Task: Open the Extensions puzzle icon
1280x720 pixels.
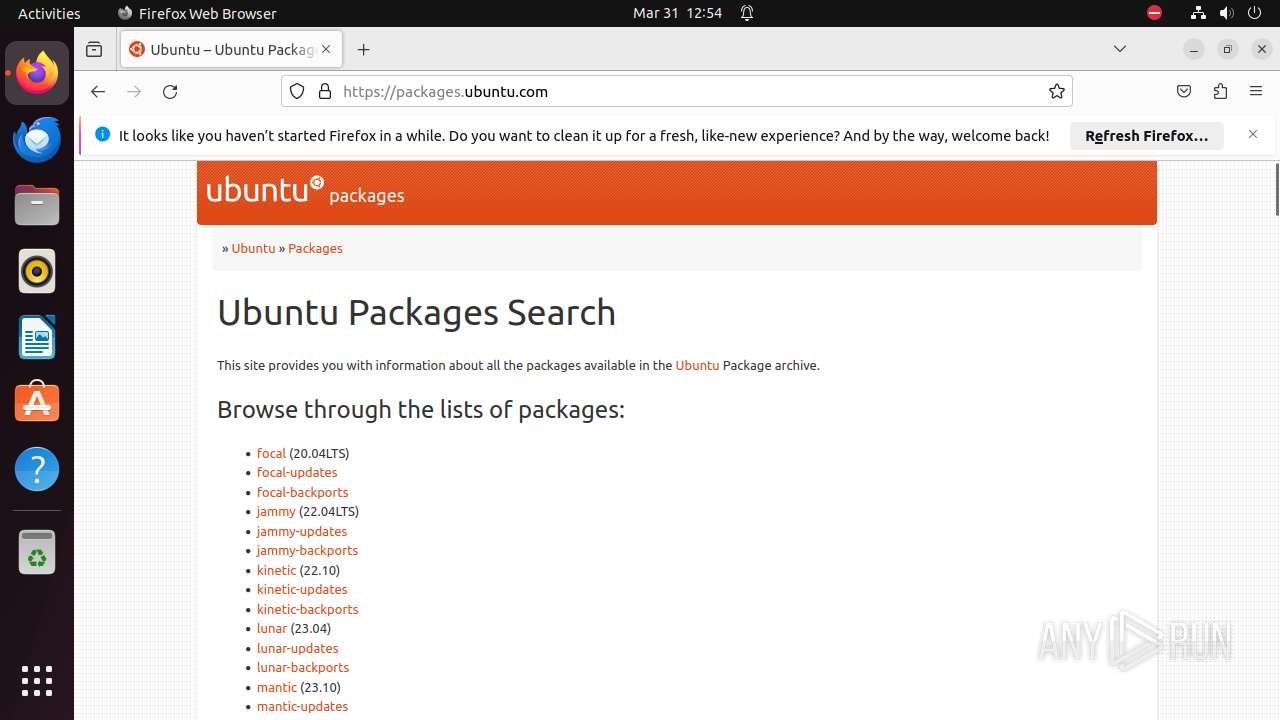Action: point(1220,91)
